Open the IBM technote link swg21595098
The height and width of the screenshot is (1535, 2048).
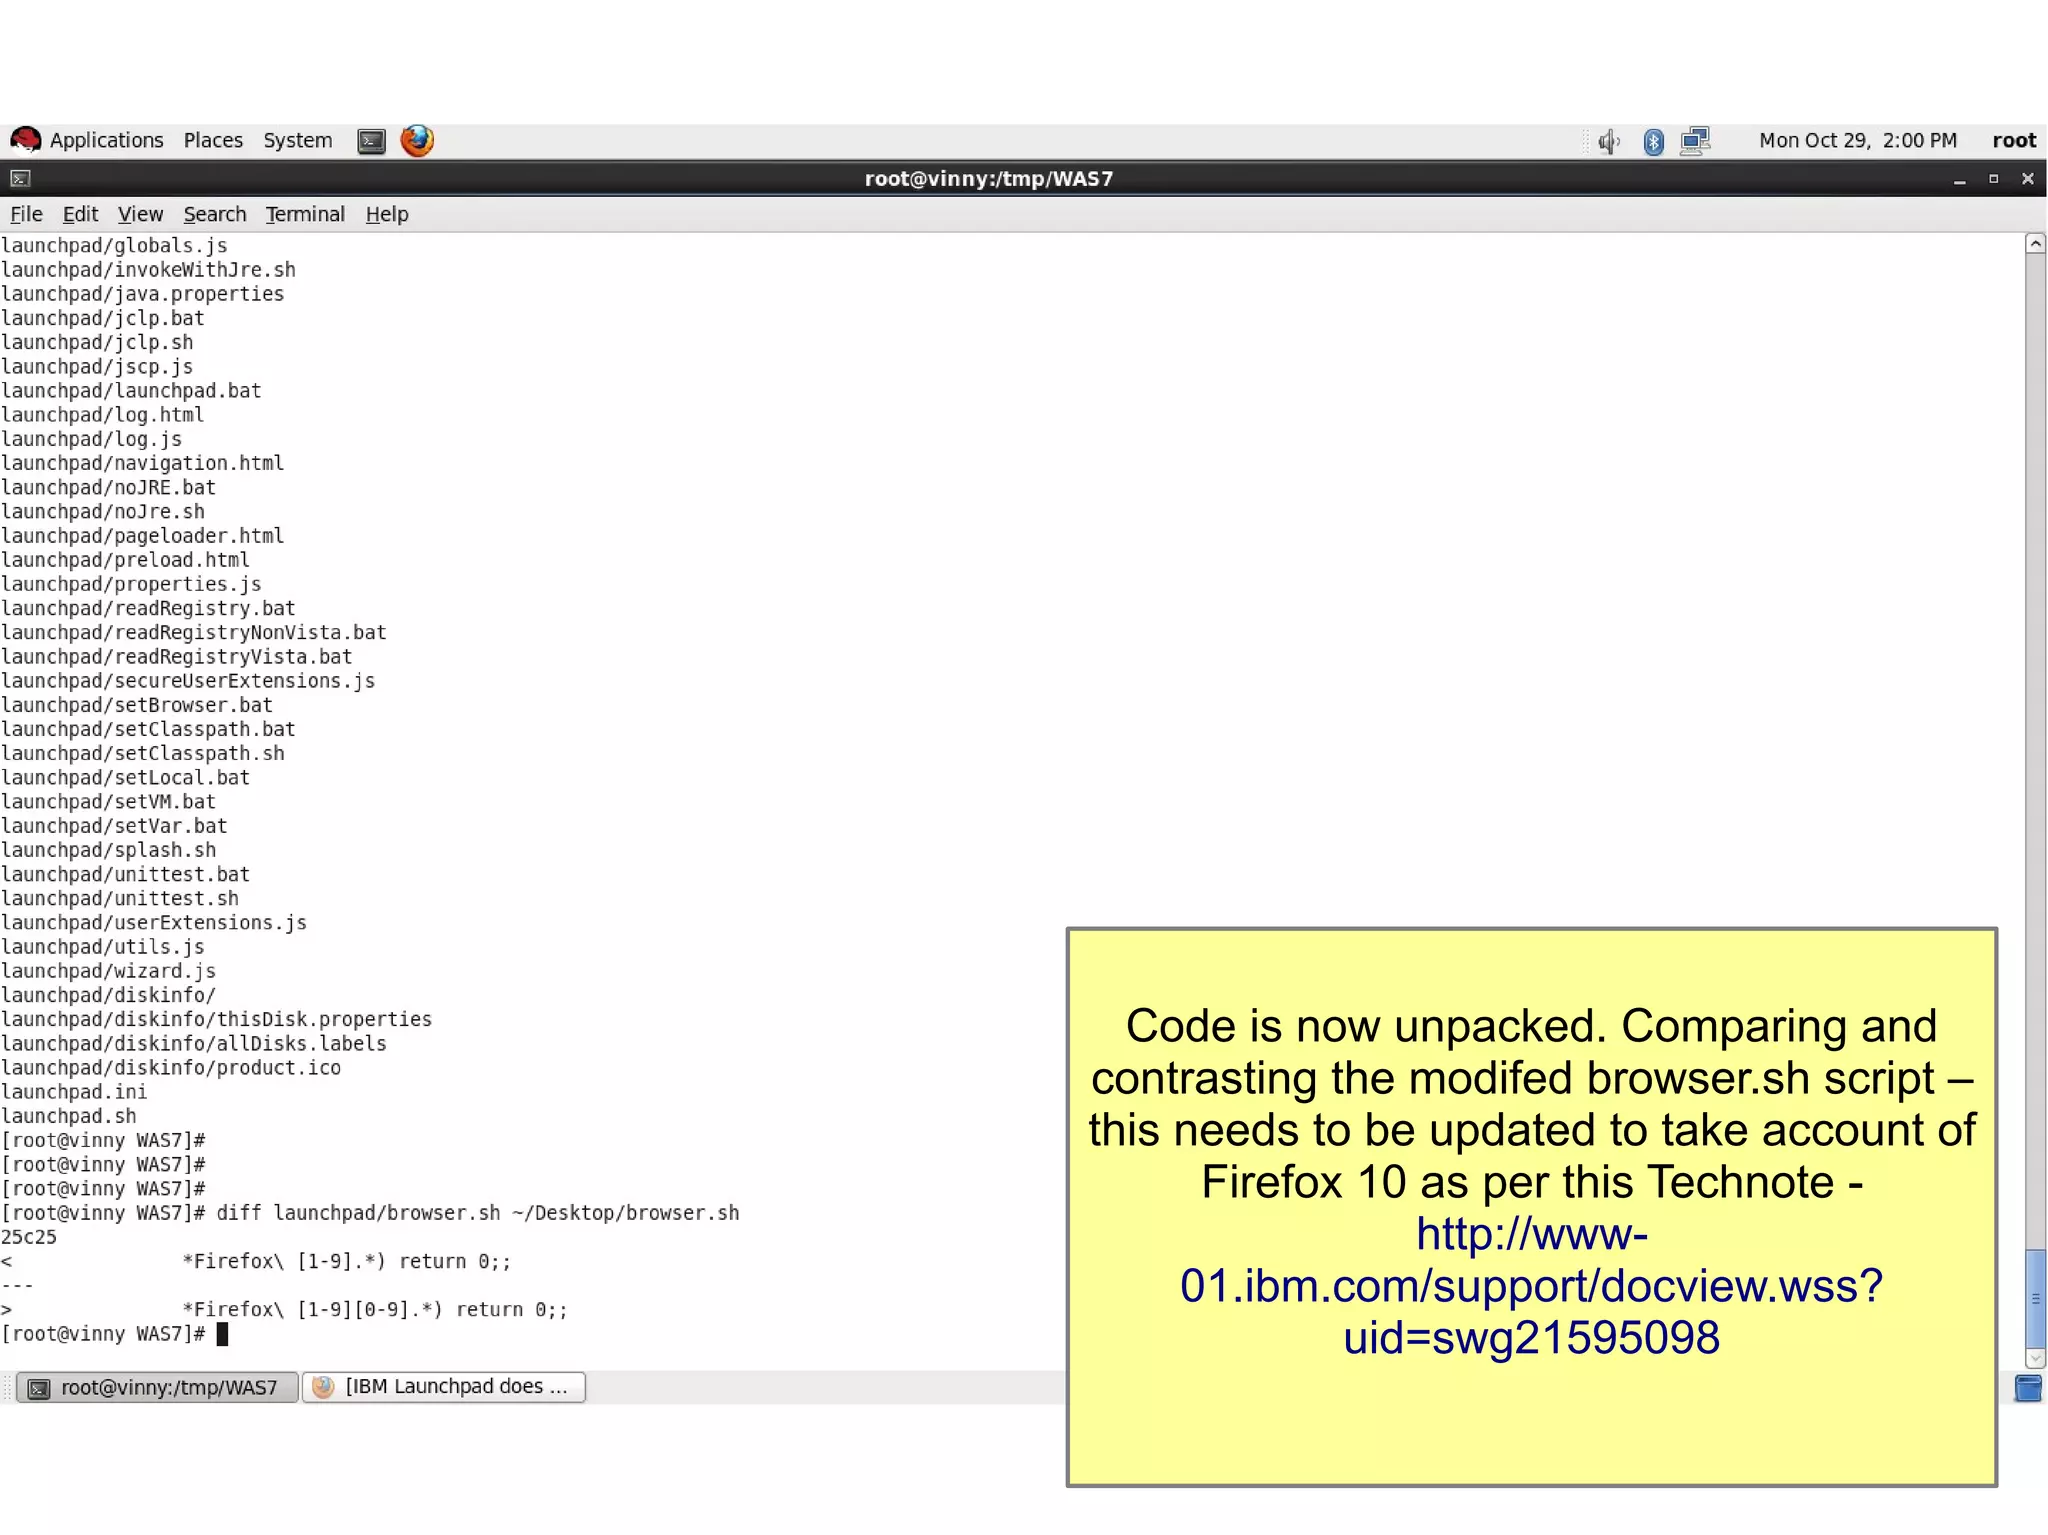click(x=1531, y=1286)
